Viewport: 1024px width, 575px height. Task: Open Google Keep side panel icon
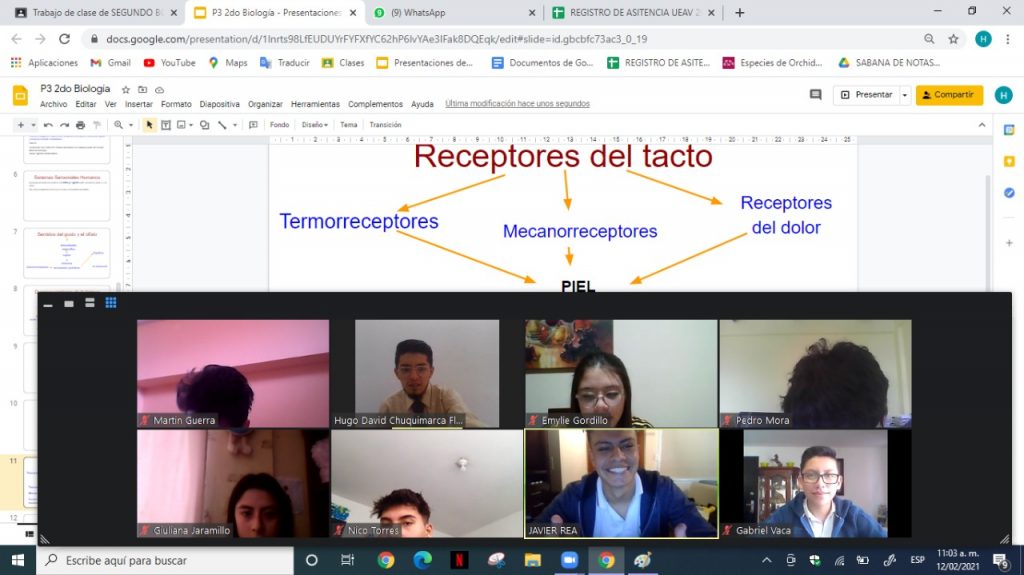pos(1009,160)
